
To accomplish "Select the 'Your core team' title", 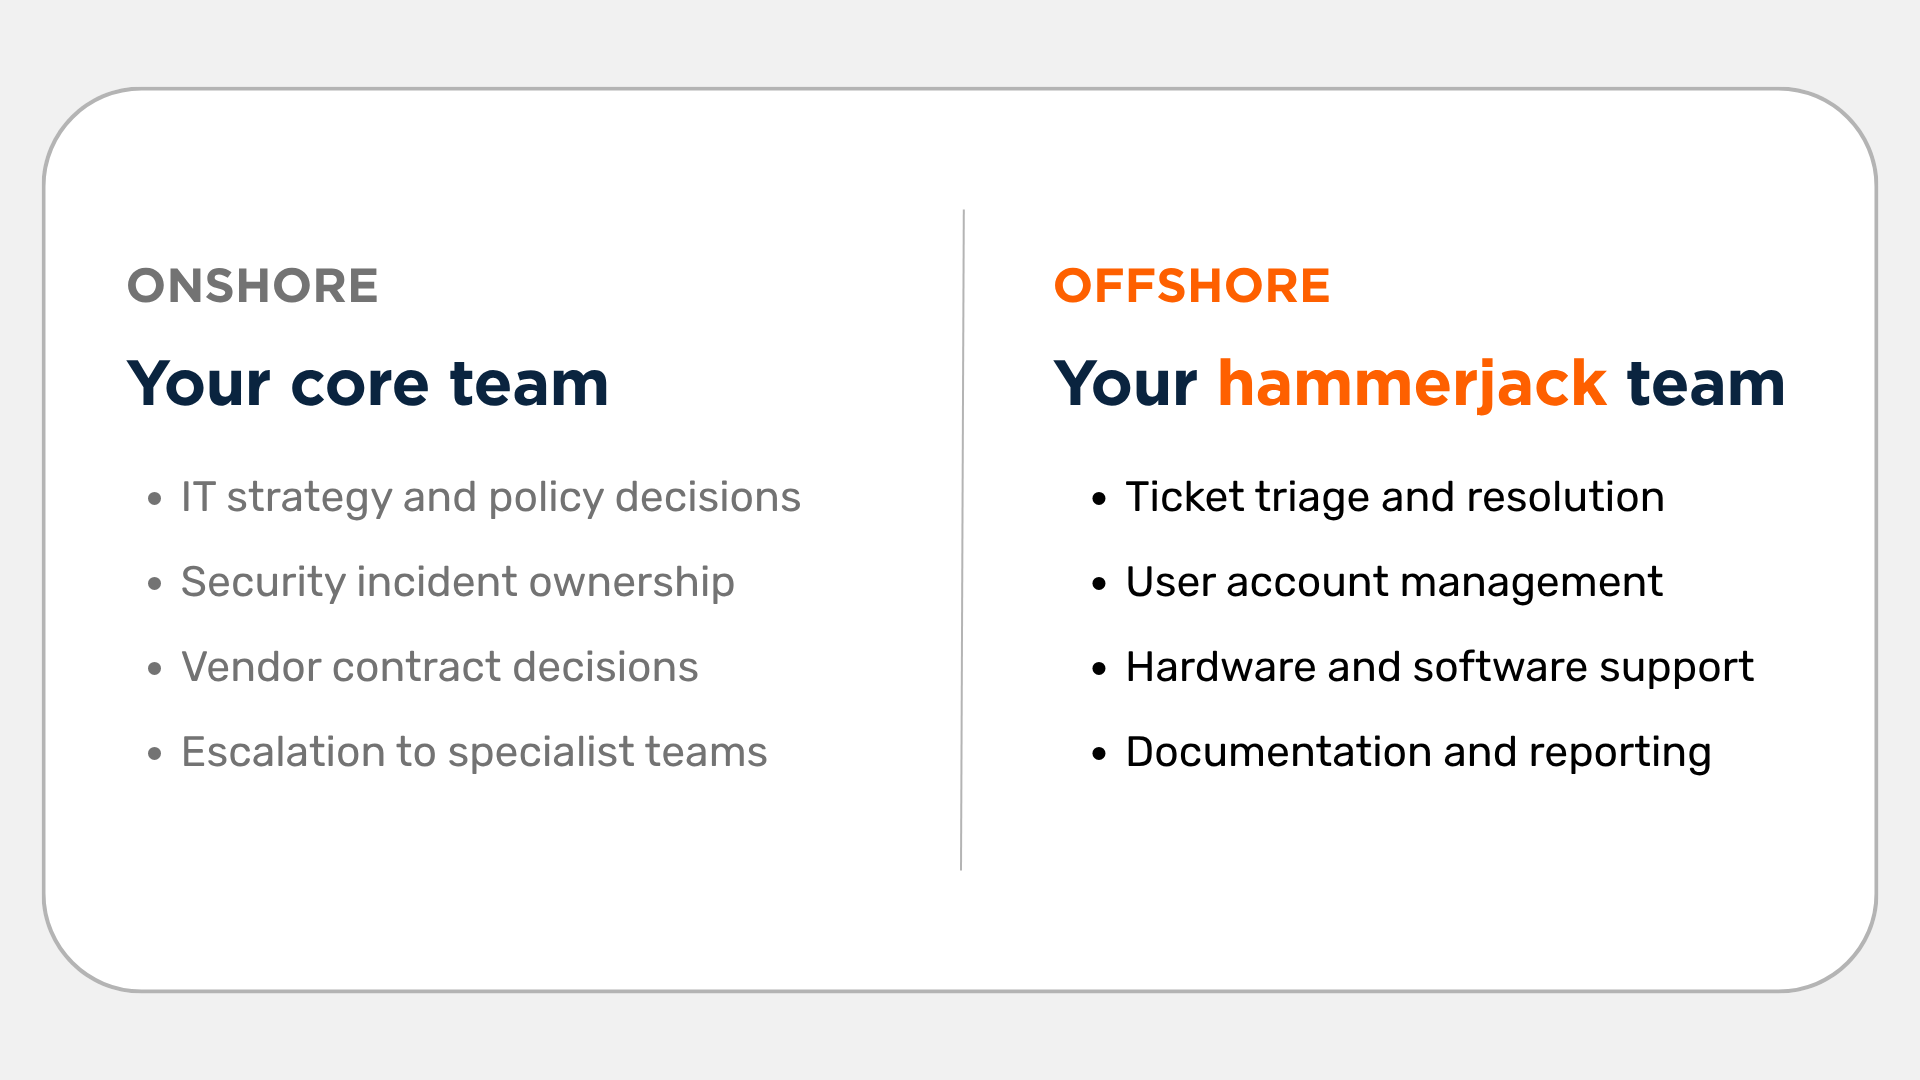I will click(x=368, y=383).
